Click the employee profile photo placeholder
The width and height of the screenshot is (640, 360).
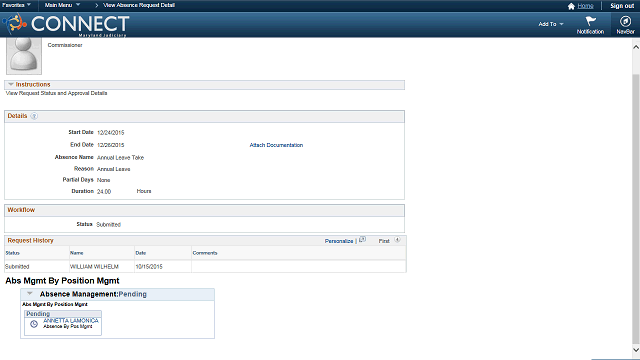24,56
